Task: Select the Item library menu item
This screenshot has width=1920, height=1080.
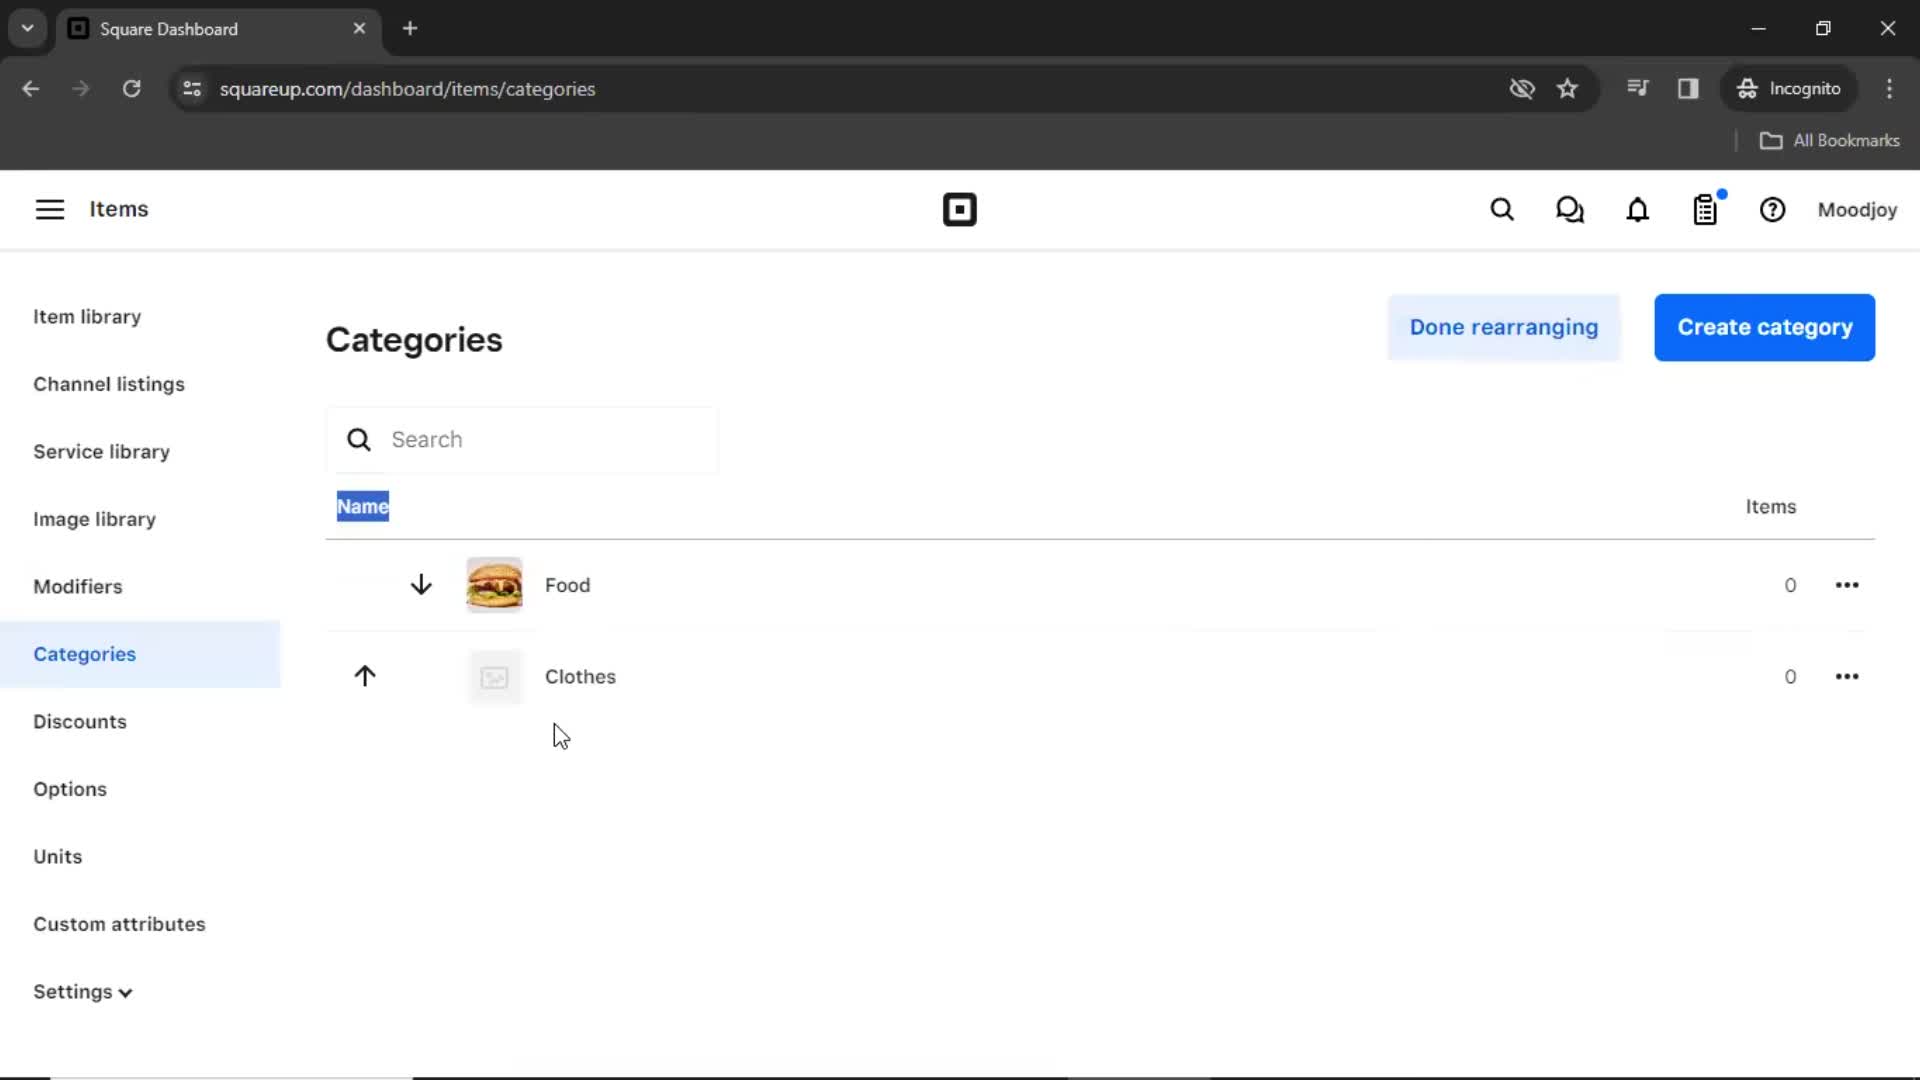Action: click(x=87, y=316)
